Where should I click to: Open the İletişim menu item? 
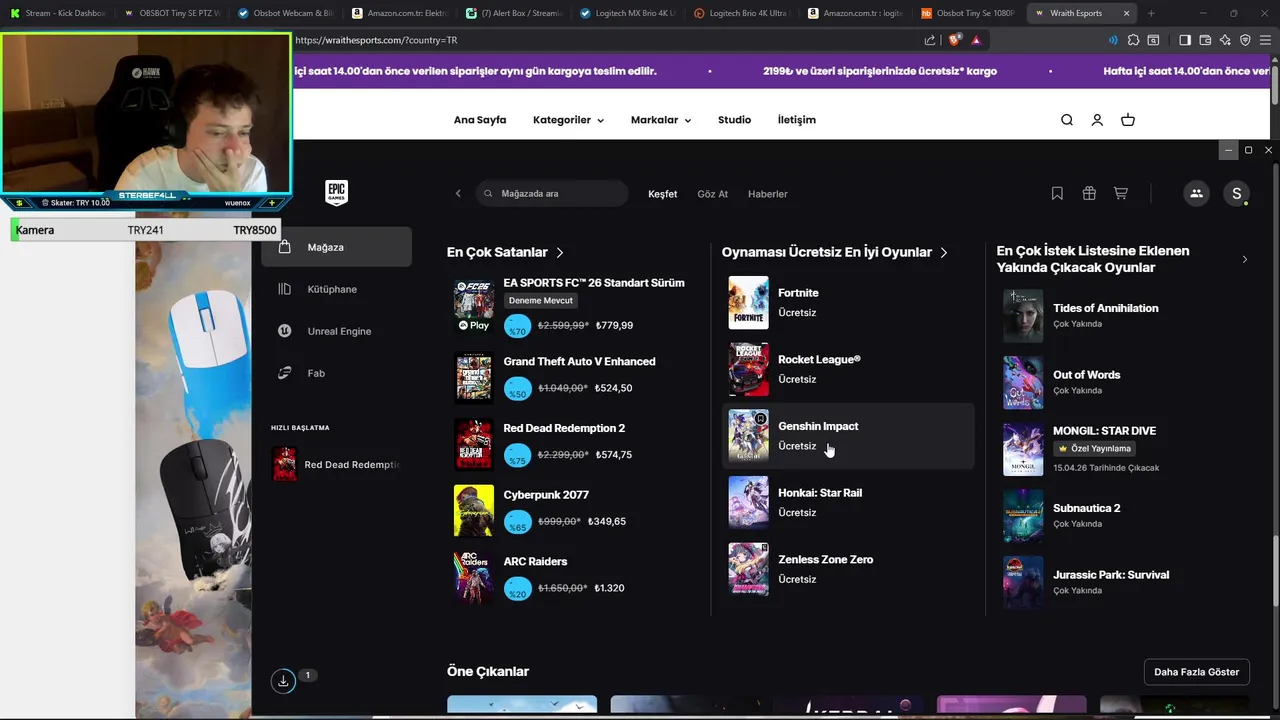coord(797,120)
